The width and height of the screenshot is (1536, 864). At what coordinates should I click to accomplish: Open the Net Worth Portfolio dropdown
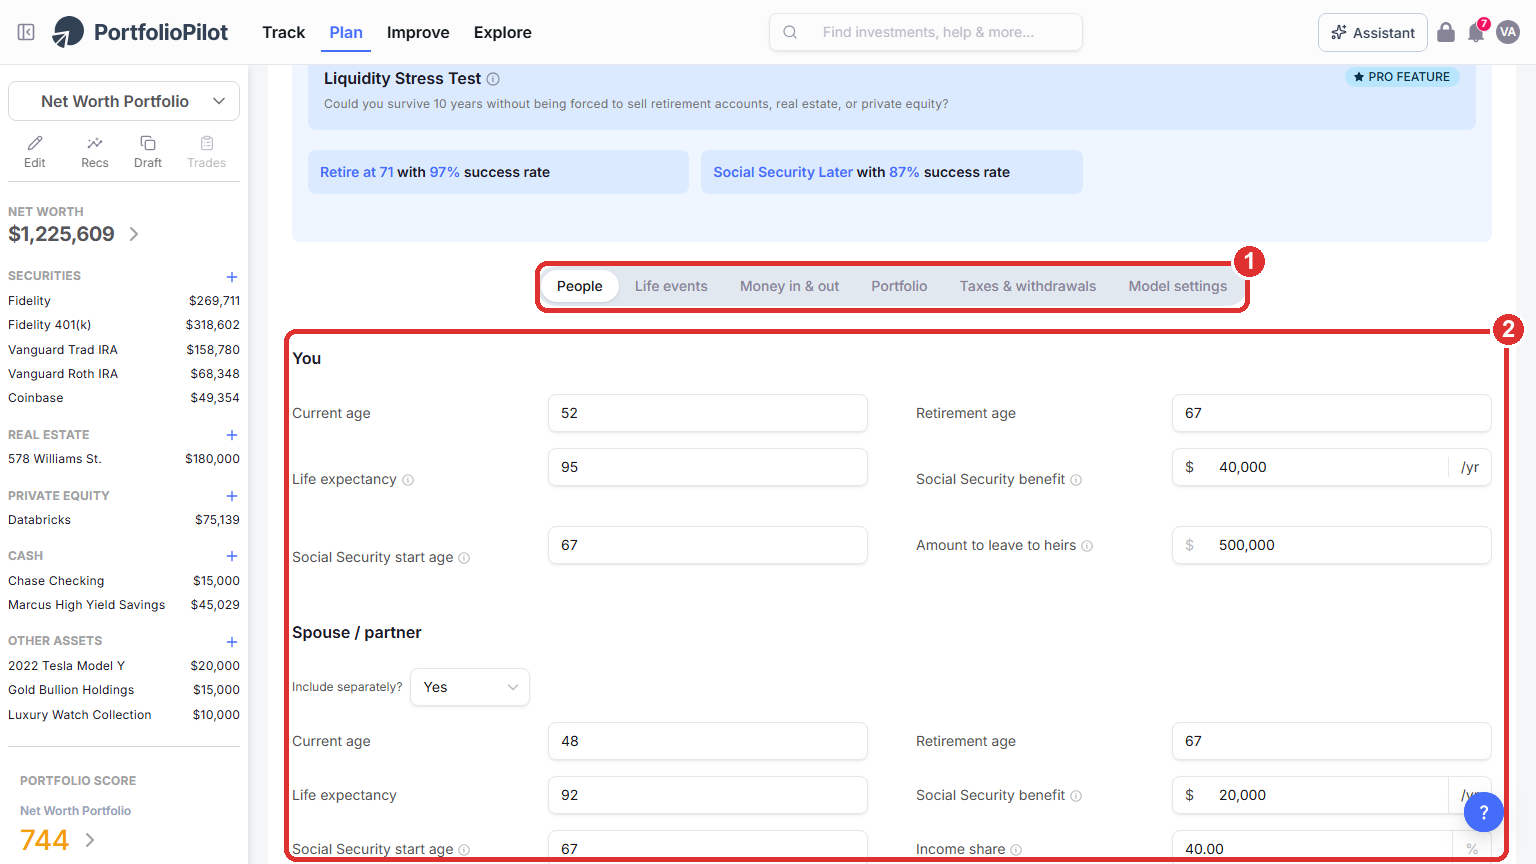tap(124, 101)
